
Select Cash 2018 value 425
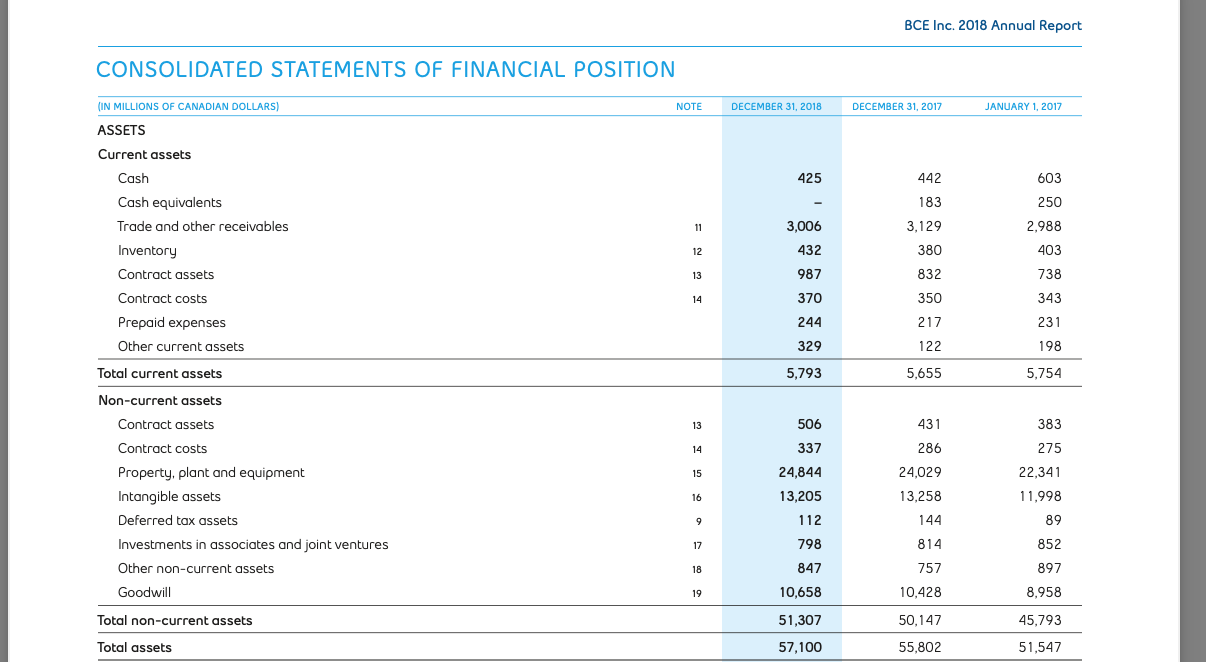coord(810,178)
